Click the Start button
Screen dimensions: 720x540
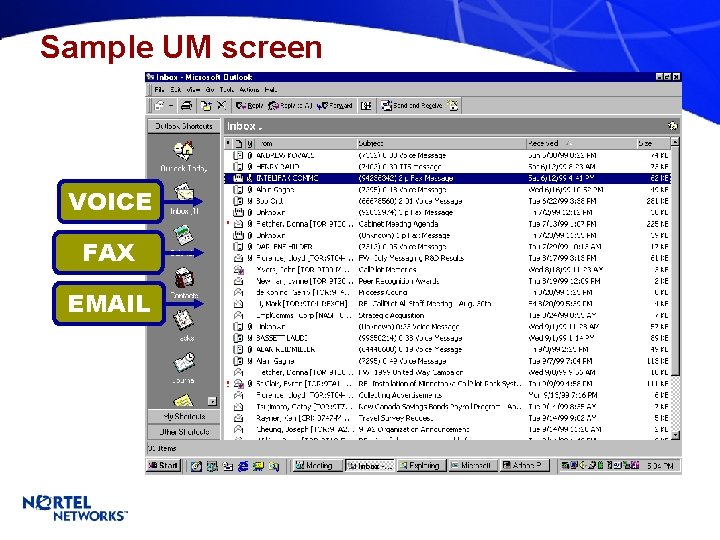[163, 466]
